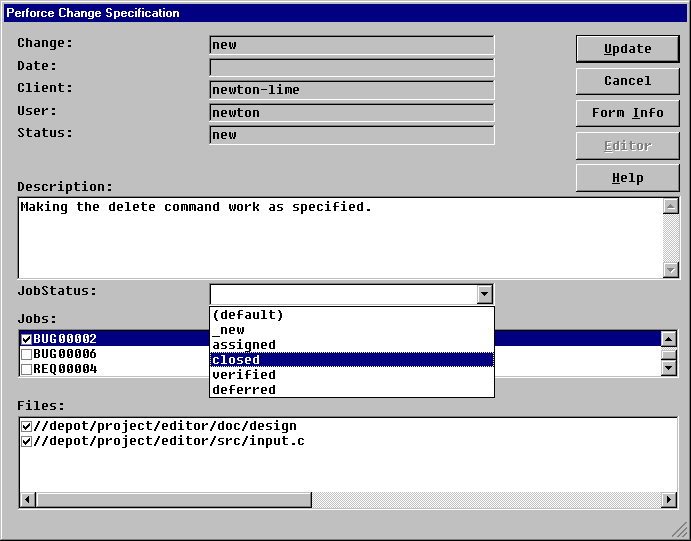Open Form Info
Viewport: 691px width, 541px height.
[x=627, y=113]
